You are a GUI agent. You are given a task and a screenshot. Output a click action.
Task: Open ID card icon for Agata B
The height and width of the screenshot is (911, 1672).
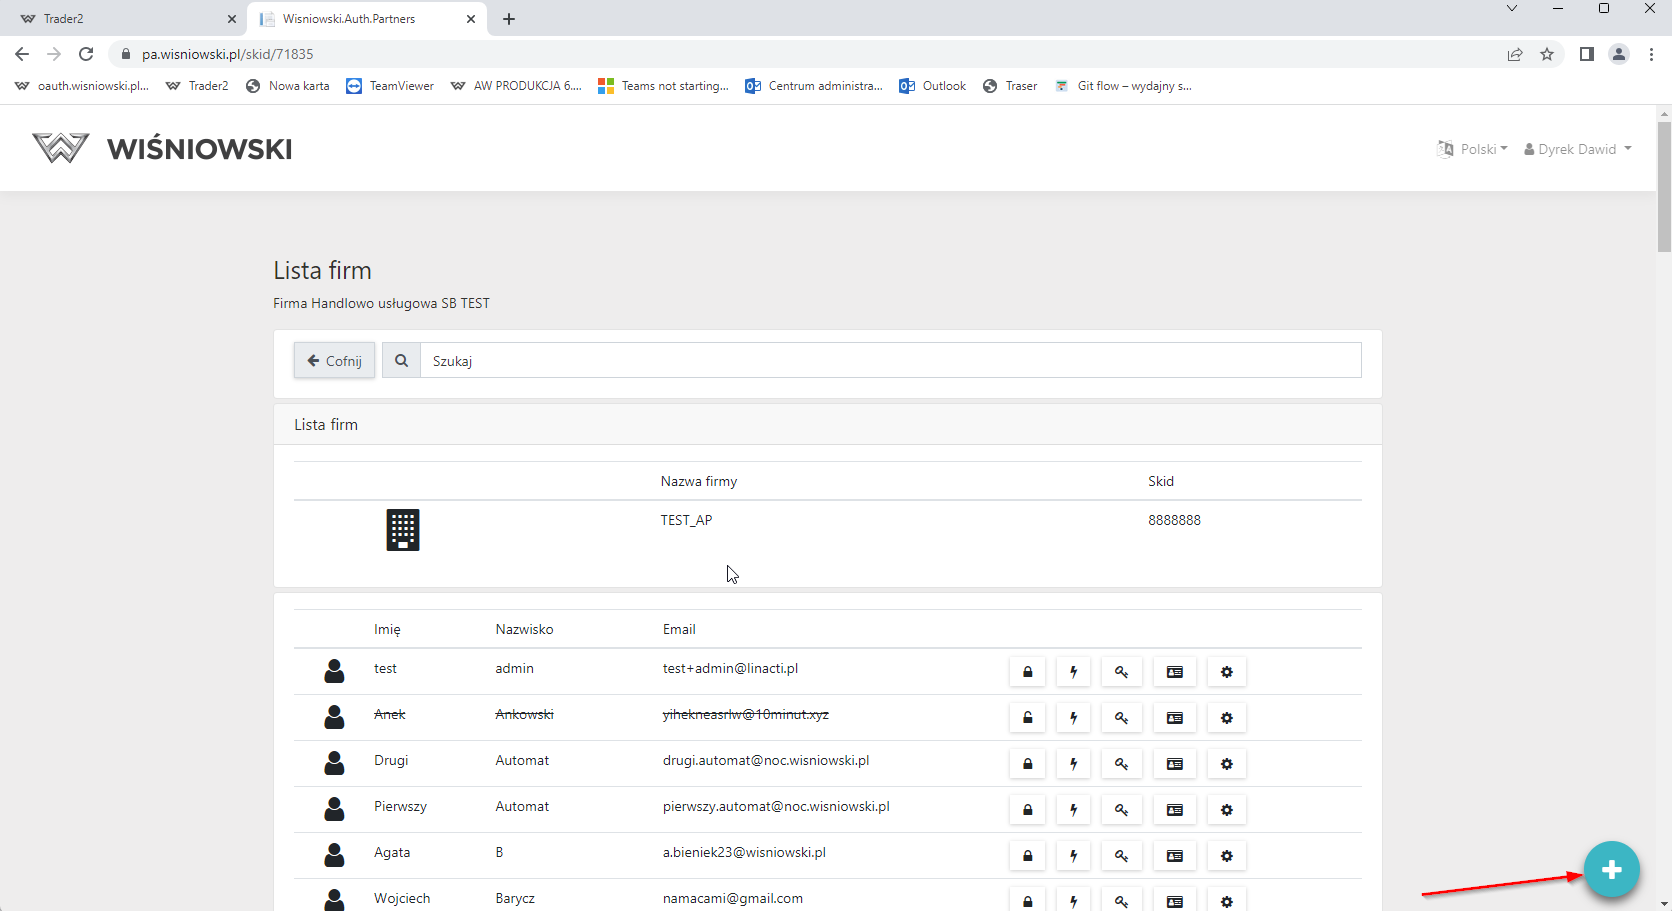[x=1175, y=856]
